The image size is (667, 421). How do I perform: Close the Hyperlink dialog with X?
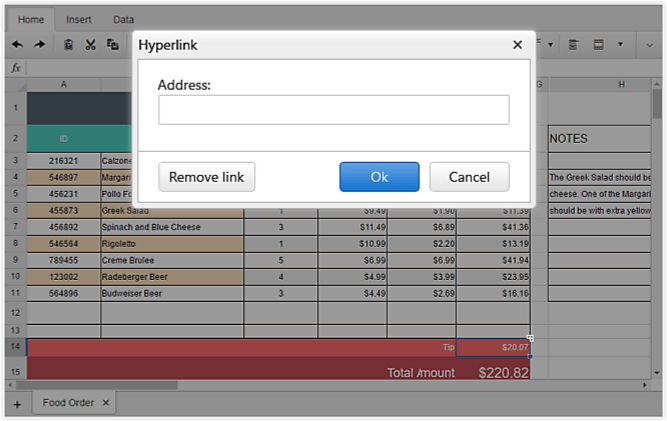point(517,45)
